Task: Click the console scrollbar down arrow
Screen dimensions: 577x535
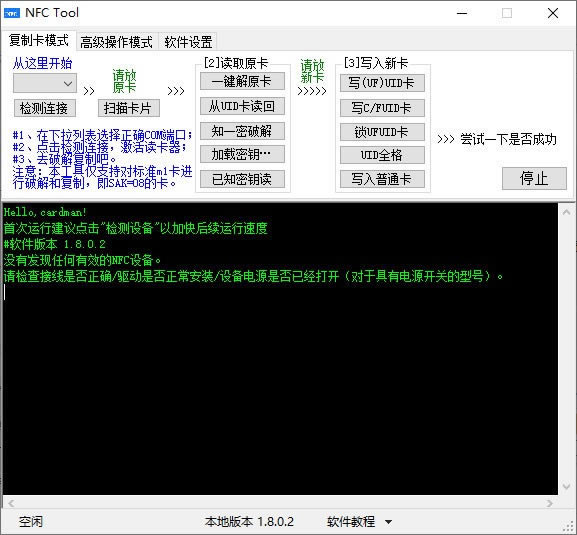Action: (566, 487)
